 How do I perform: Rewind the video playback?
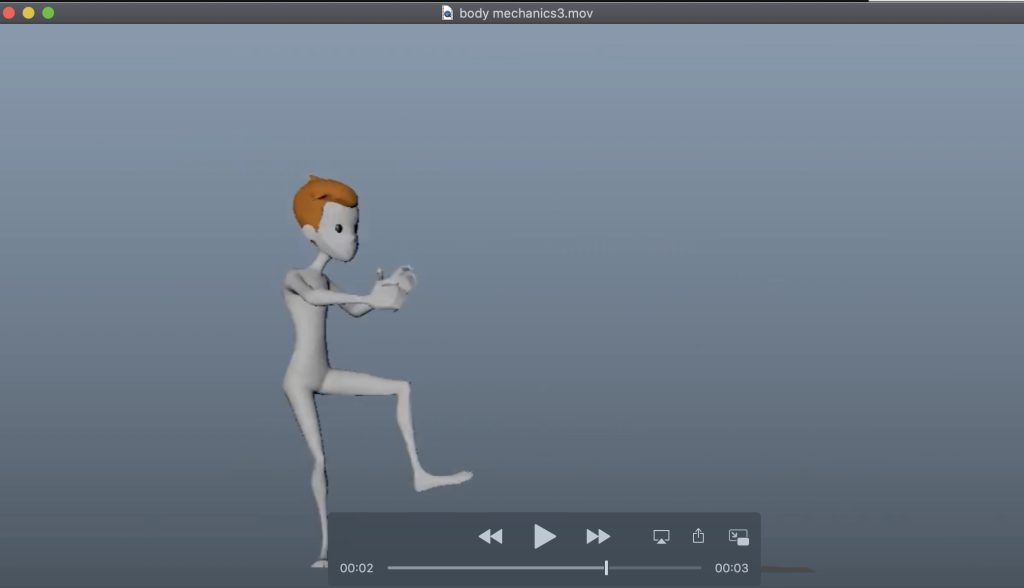coord(490,536)
